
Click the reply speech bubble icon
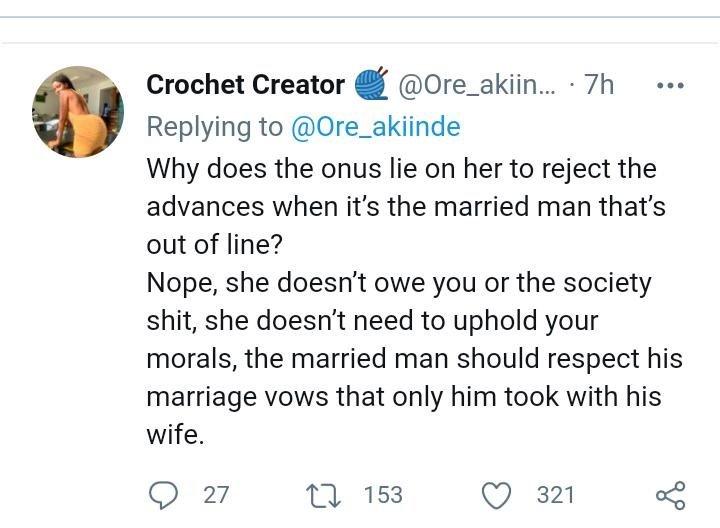tap(162, 494)
